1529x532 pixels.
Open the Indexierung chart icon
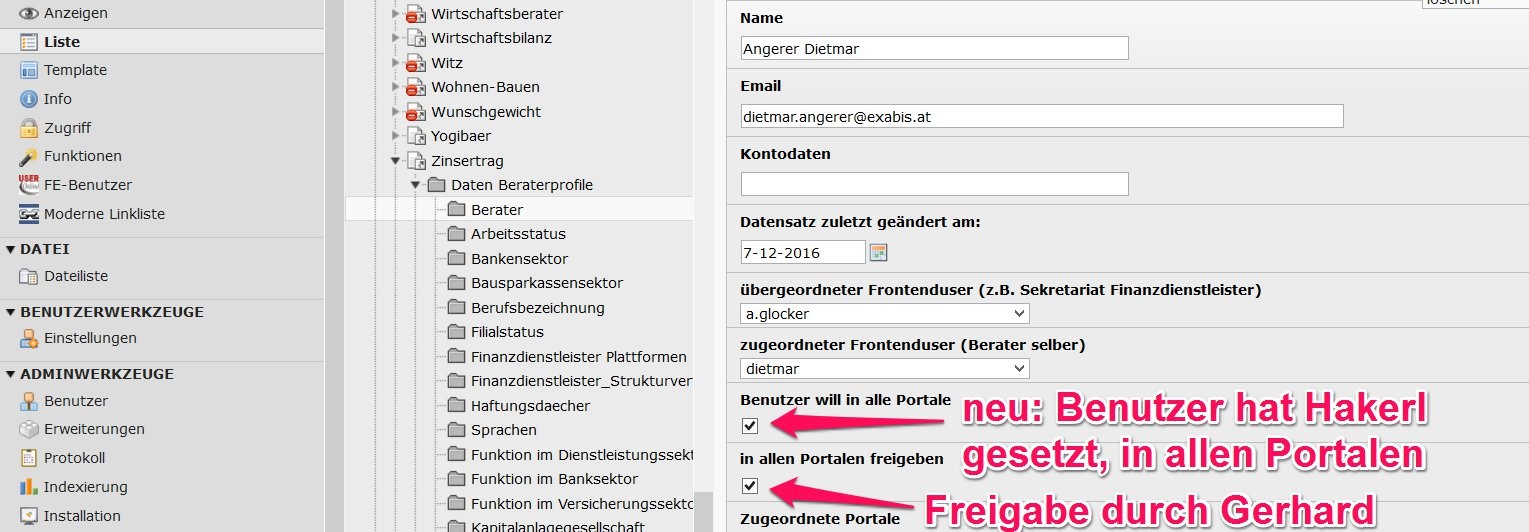[28, 487]
